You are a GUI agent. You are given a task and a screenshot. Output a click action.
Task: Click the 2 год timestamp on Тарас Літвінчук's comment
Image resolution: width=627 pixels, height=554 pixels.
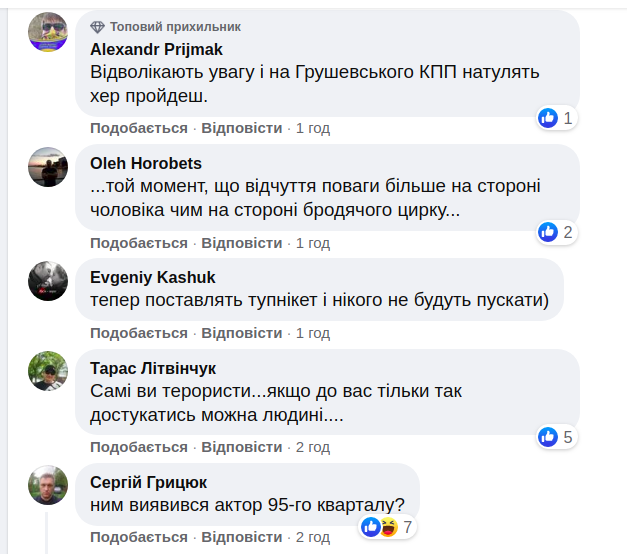[312, 447]
